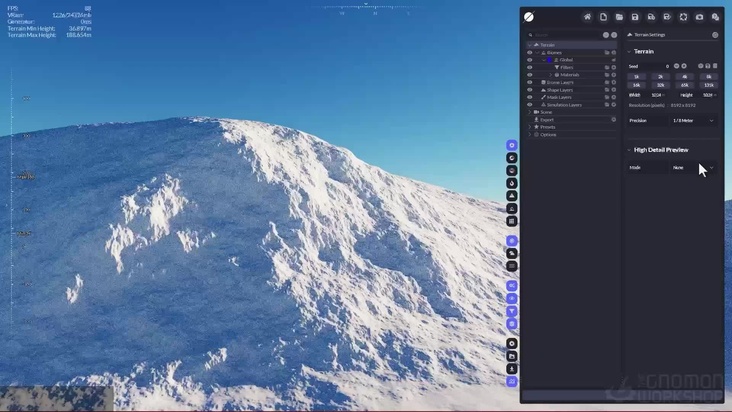Screen dimensions: 732x412
Task: Click the trash icon in the Seed row
Action: click(x=715, y=66)
